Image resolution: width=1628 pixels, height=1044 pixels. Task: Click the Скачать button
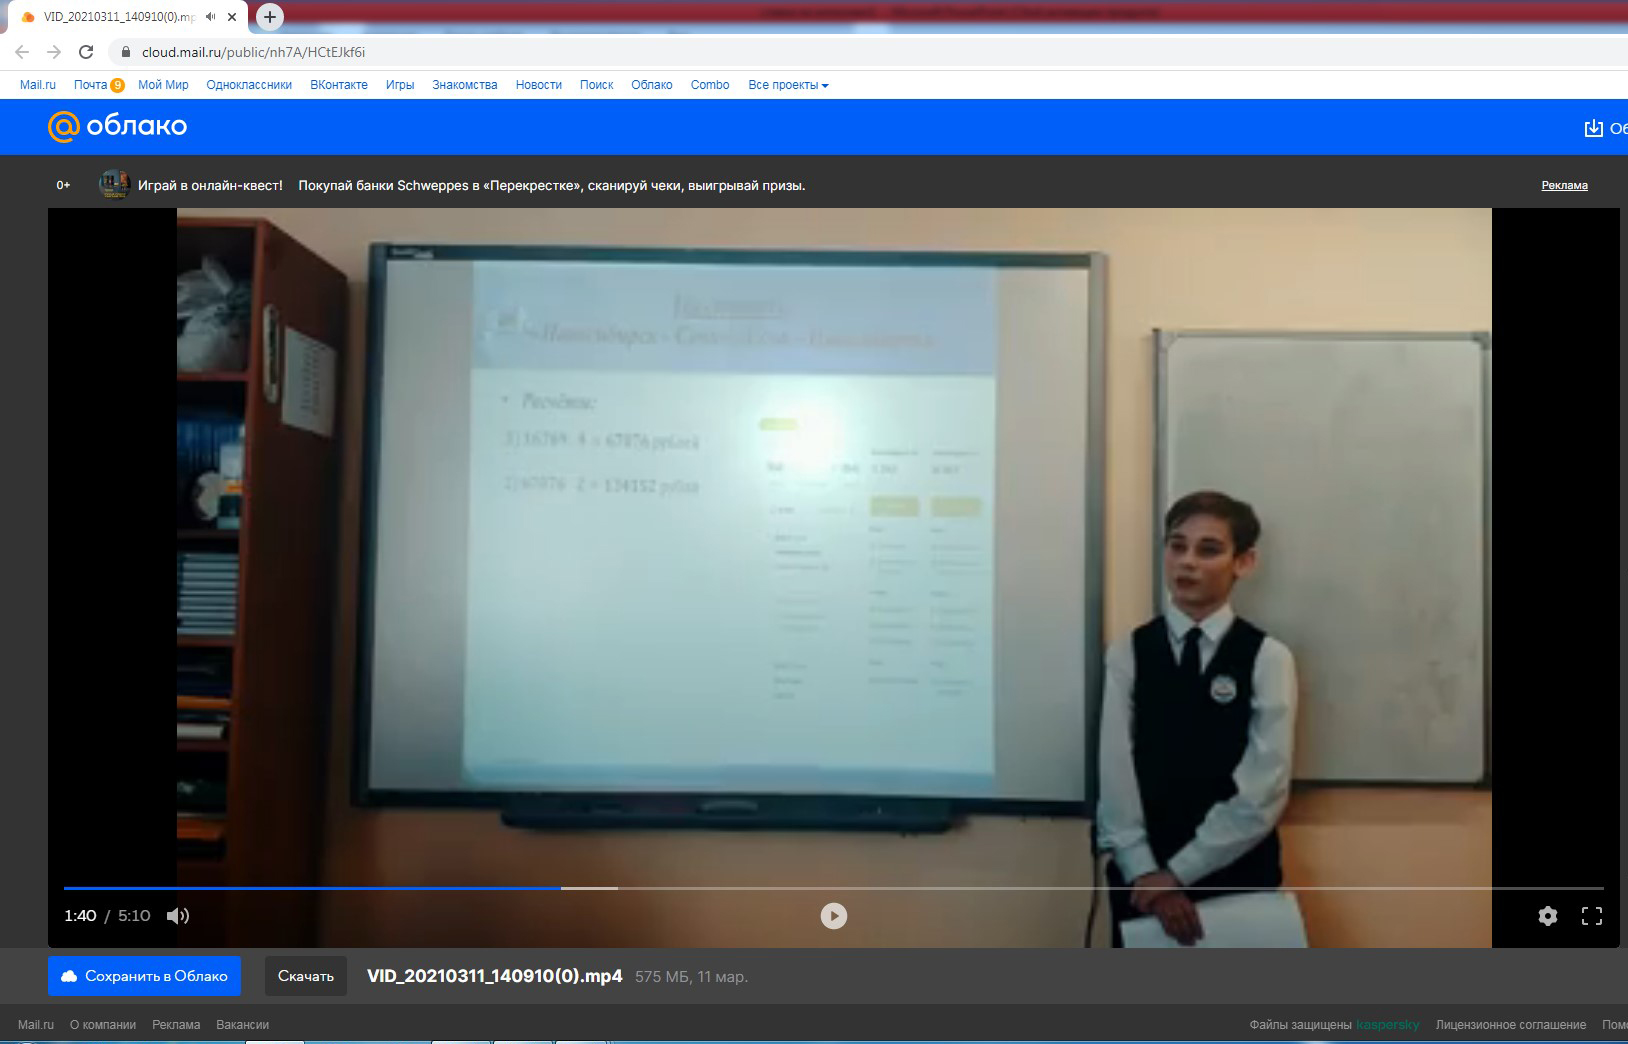[x=305, y=976]
